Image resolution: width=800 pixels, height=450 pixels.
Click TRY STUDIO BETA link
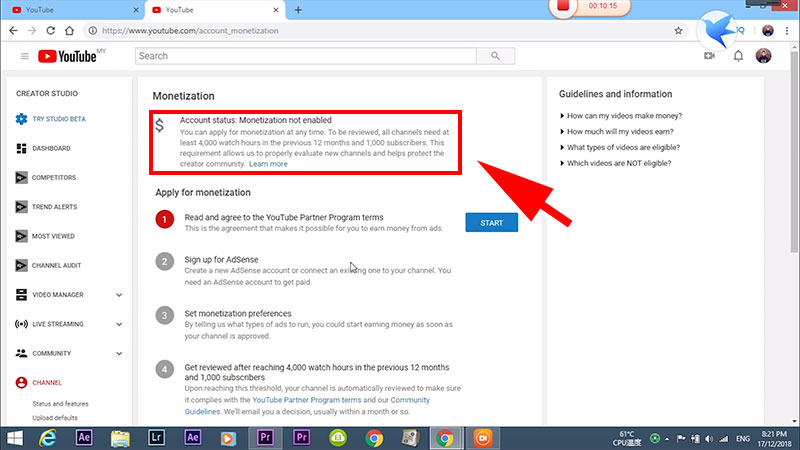click(x=59, y=119)
